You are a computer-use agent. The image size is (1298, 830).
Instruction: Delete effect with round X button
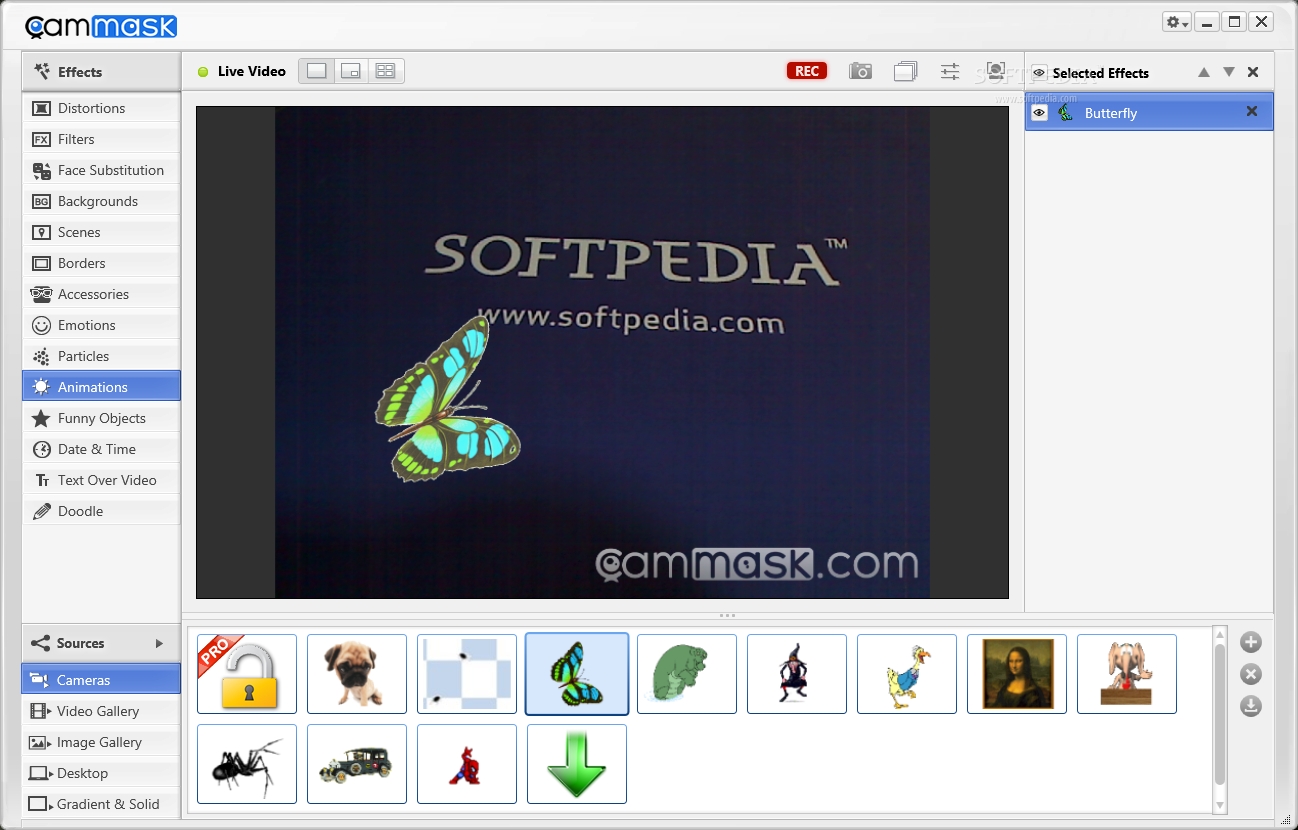click(1251, 674)
